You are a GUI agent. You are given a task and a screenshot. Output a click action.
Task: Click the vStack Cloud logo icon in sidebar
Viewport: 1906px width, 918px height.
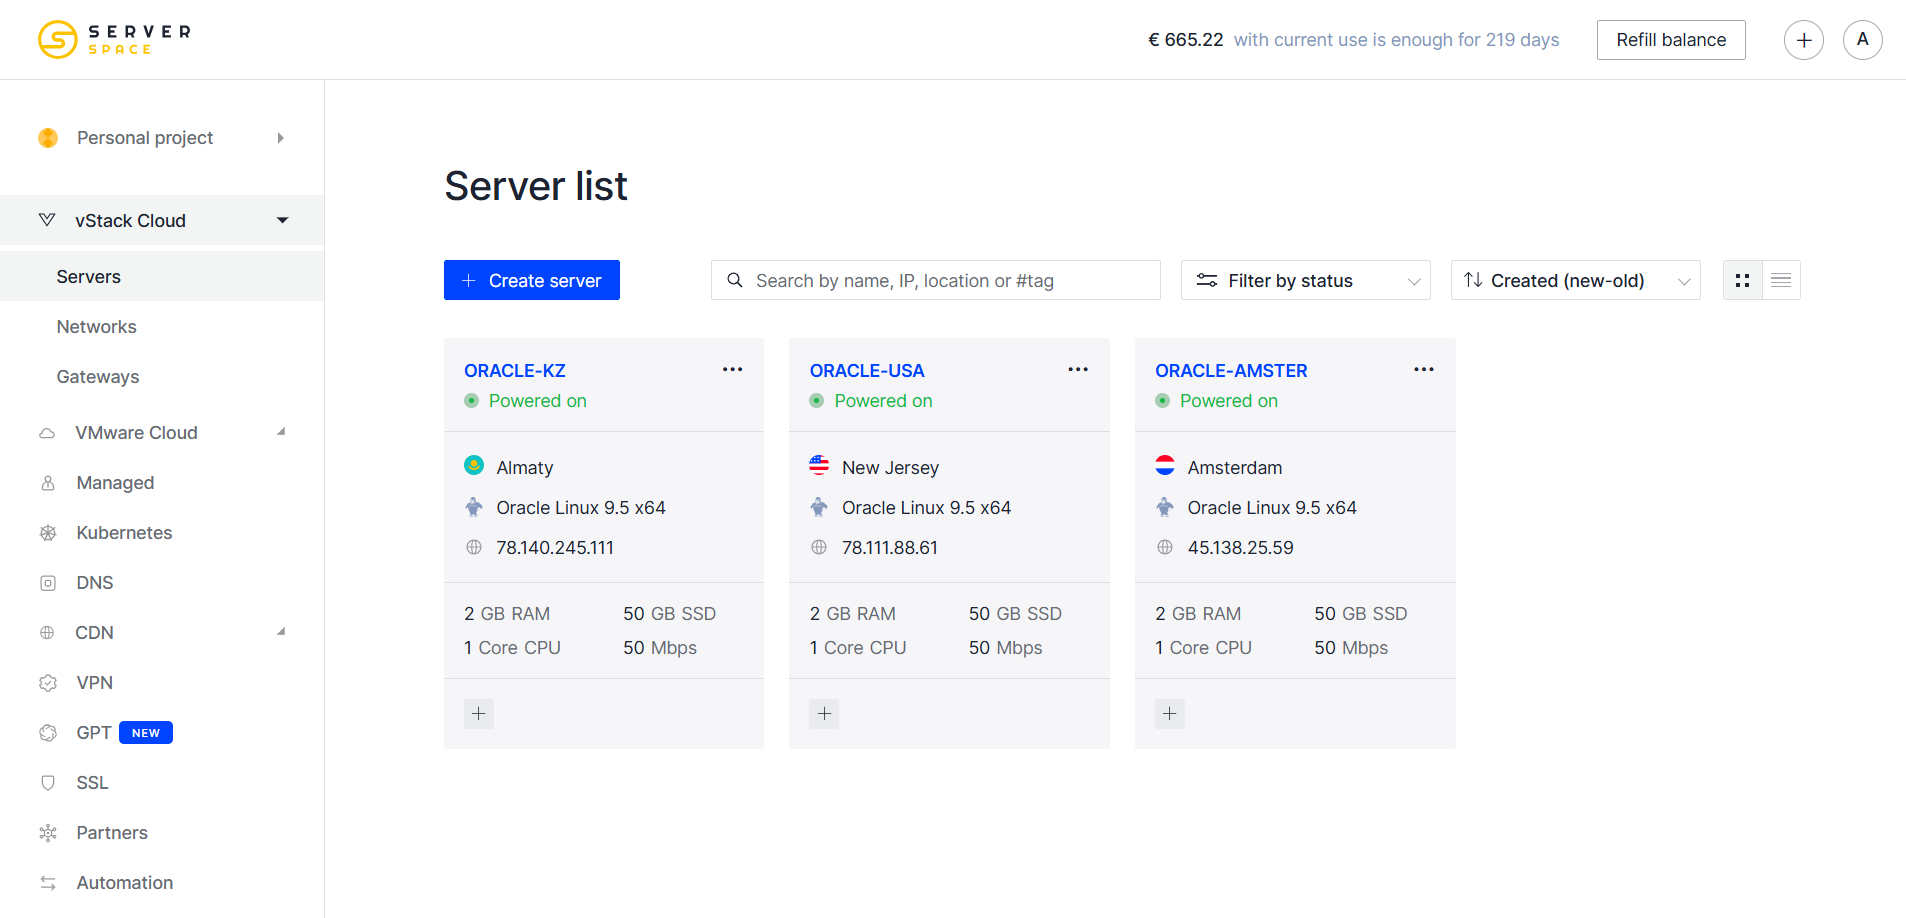pyautogui.click(x=47, y=219)
